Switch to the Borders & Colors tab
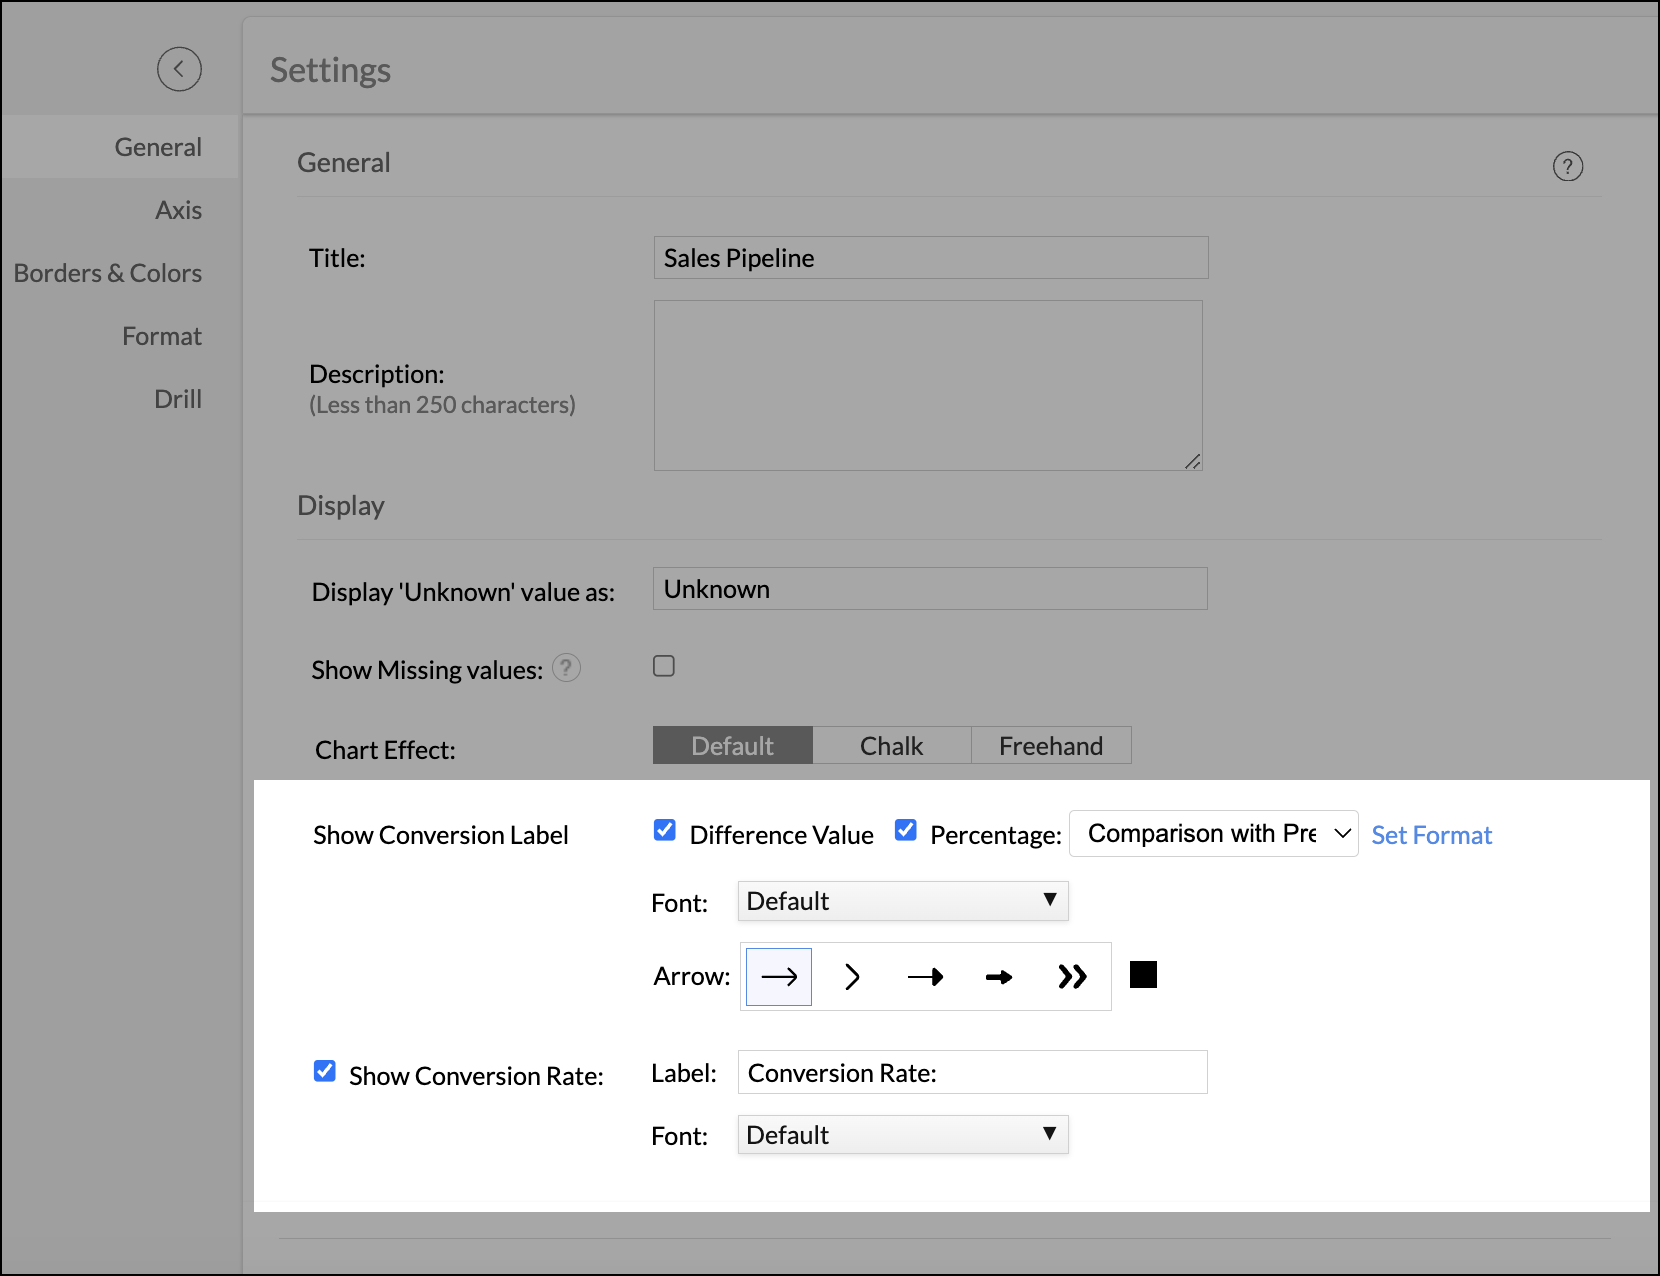This screenshot has height=1276, width=1660. [x=108, y=273]
